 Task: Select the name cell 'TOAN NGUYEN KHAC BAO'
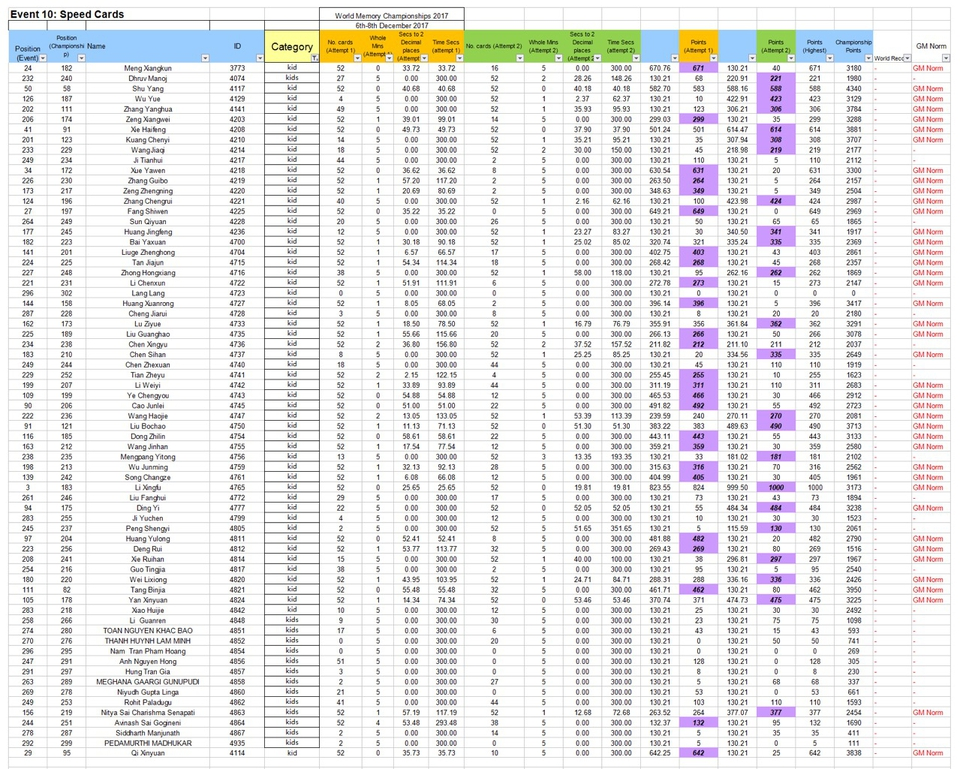click(x=148, y=631)
